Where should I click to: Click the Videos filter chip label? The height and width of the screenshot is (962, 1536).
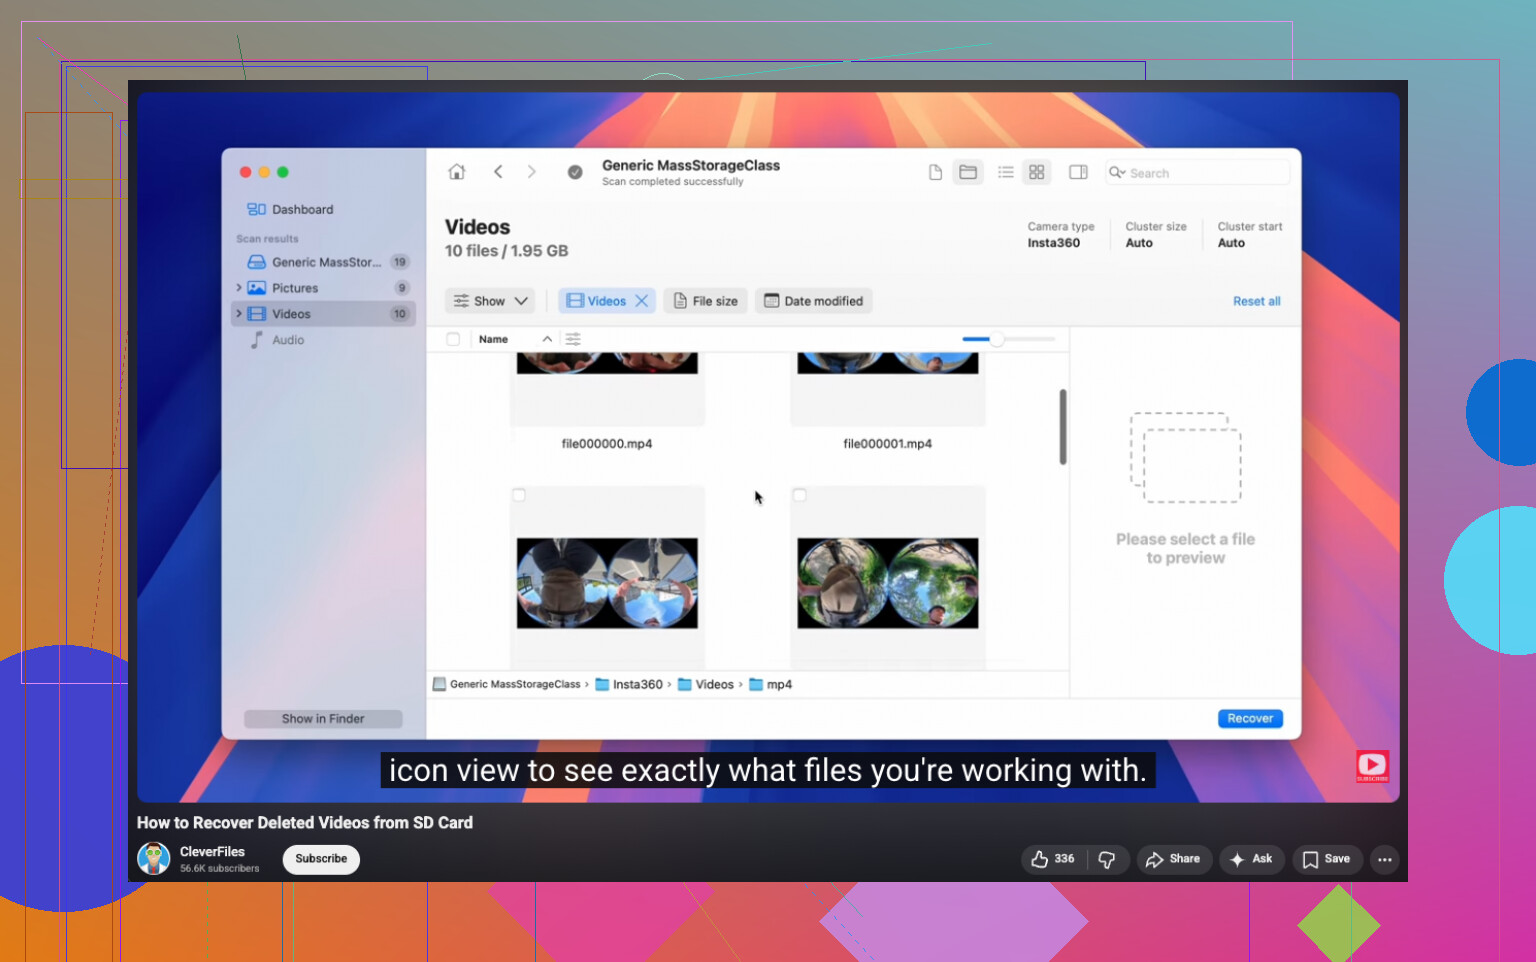(606, 301)
